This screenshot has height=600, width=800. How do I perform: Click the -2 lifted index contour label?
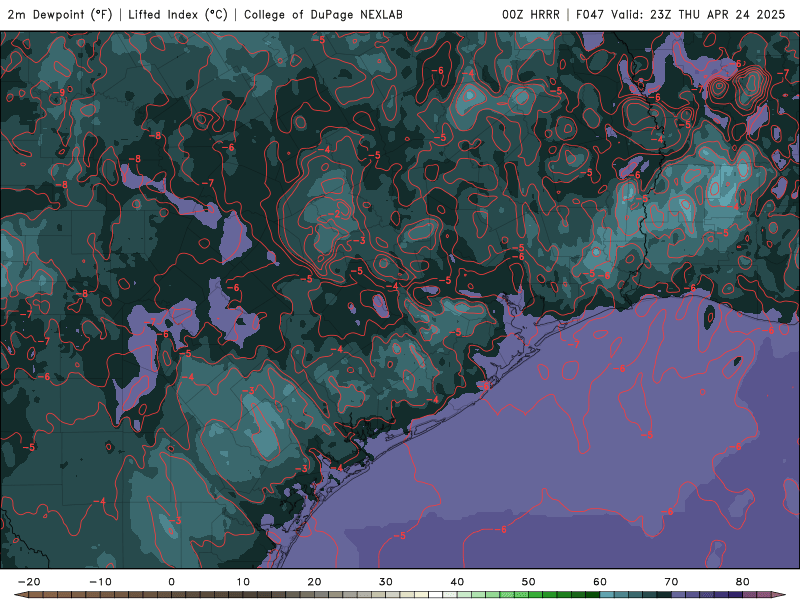335,214
